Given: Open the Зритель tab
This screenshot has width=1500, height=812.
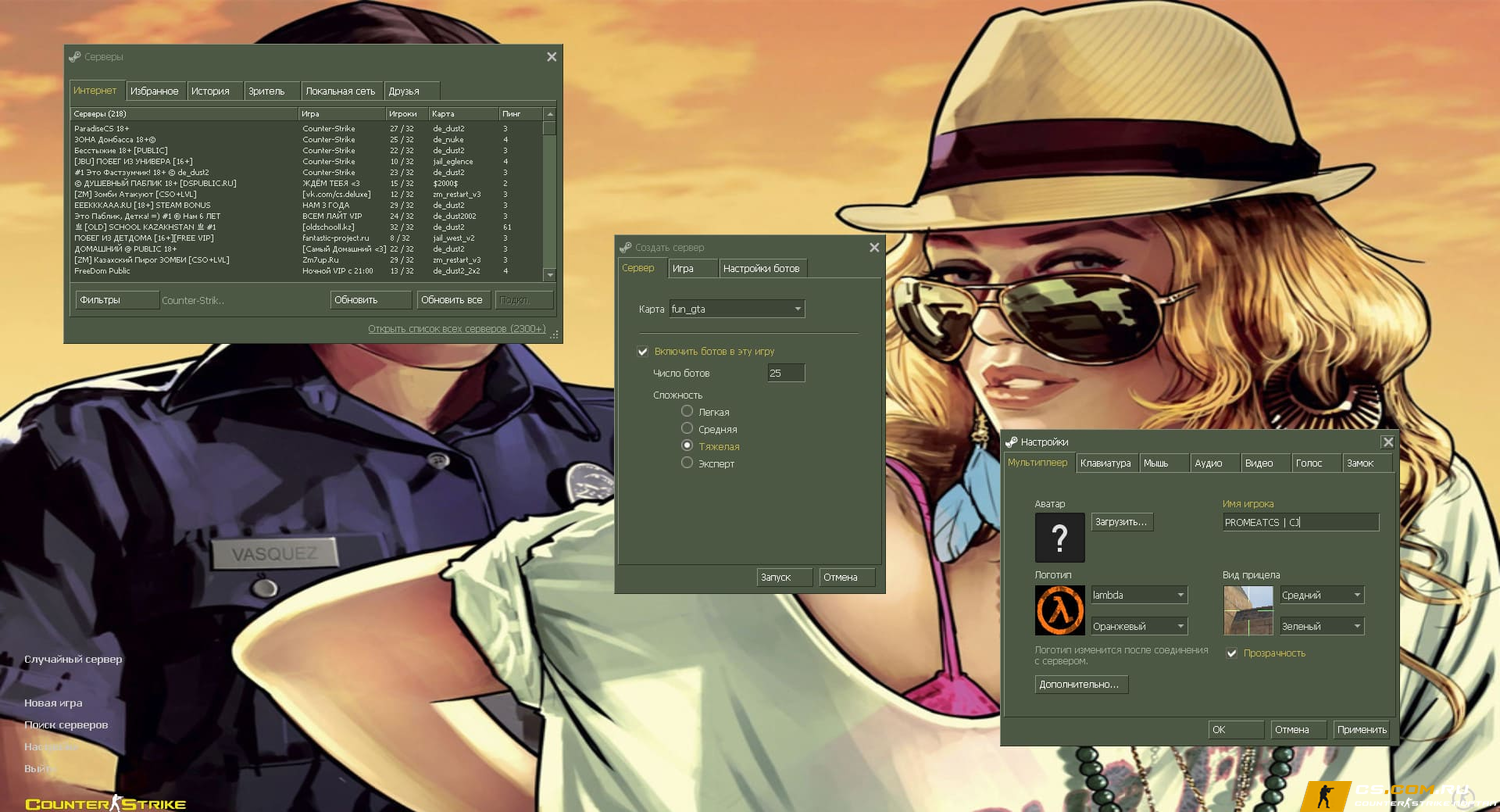Looking at the screenshot, I should [272, 91].
